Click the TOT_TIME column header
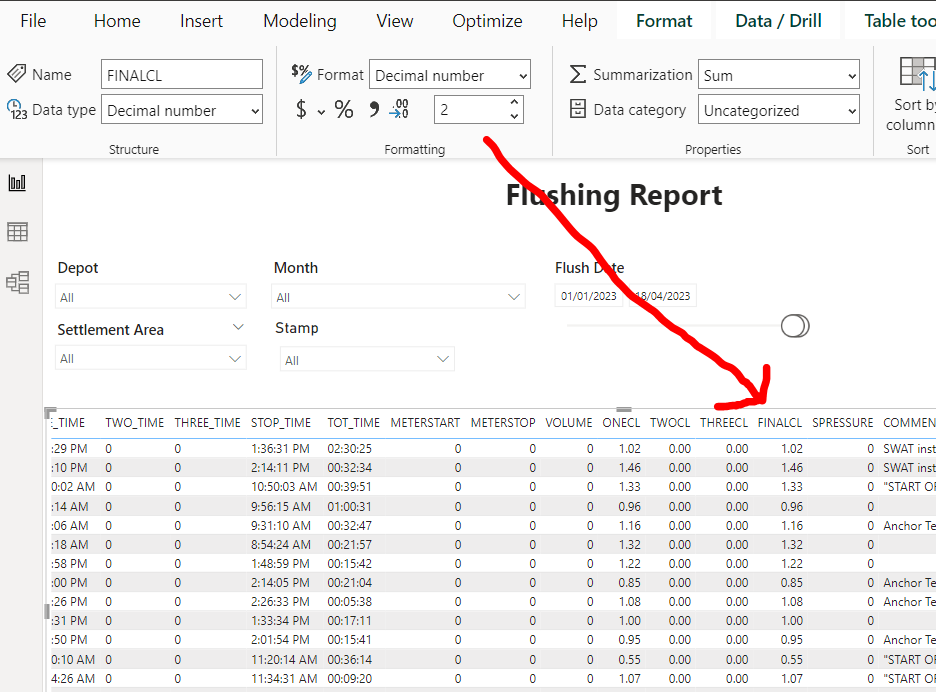936x692 pixels. (x=353, y=423)
